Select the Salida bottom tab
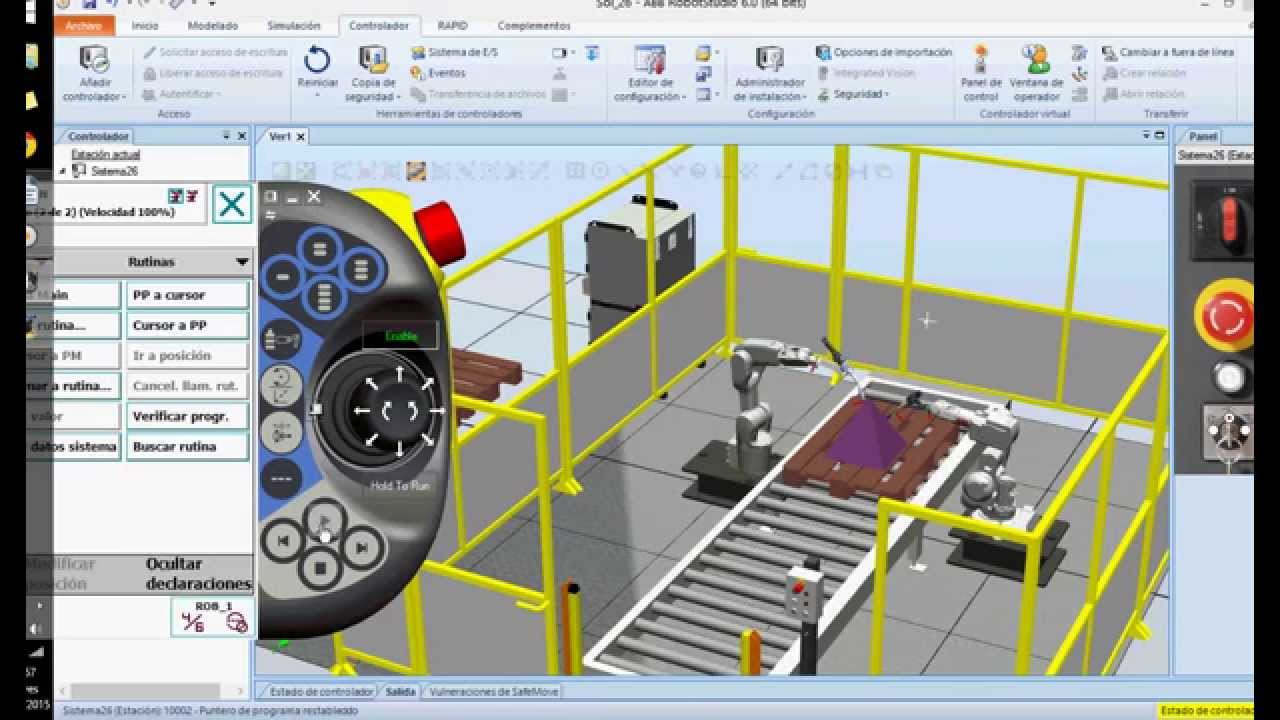 tap(400, 691)
